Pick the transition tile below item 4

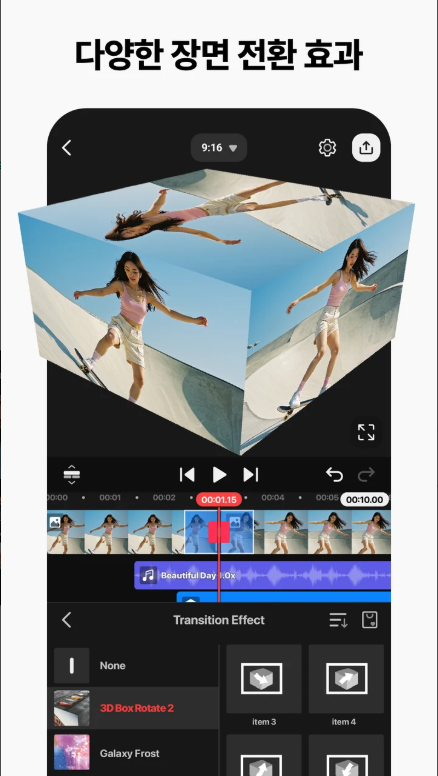point(346,755)
